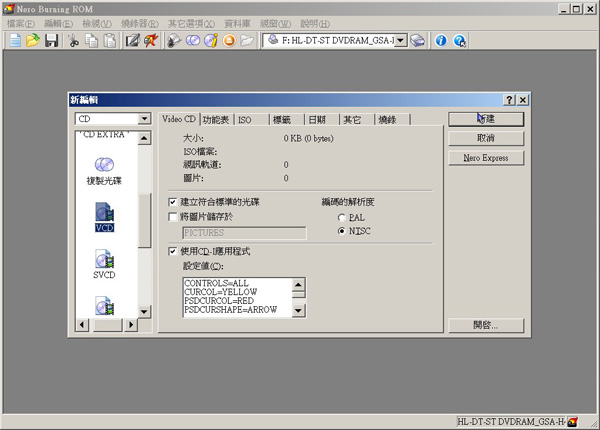Click the Nero Express button
This screenshot has height=430, width=600.
(x=486, y=158)
